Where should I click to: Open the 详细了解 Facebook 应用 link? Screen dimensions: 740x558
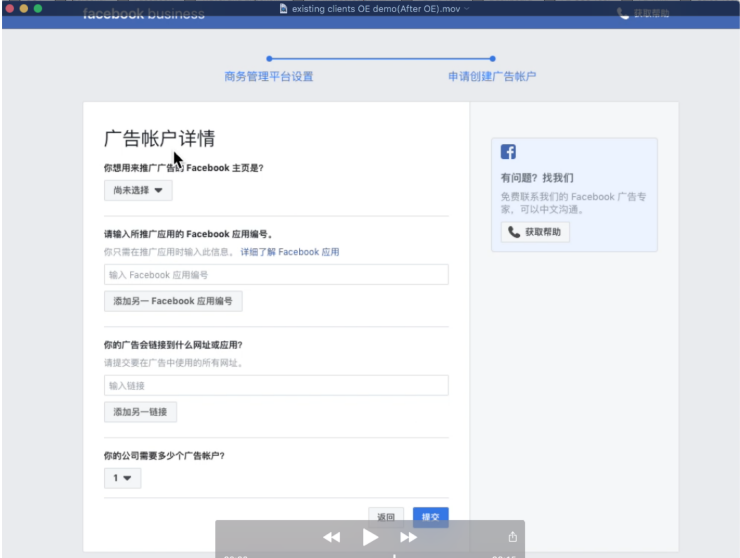pyautogui.click(x=290, y=252)
